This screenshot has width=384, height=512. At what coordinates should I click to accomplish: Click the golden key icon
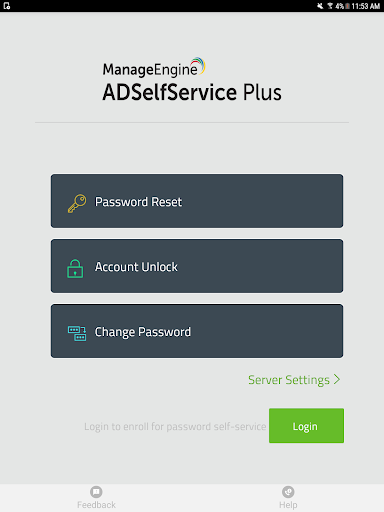(x=77, y=203)
